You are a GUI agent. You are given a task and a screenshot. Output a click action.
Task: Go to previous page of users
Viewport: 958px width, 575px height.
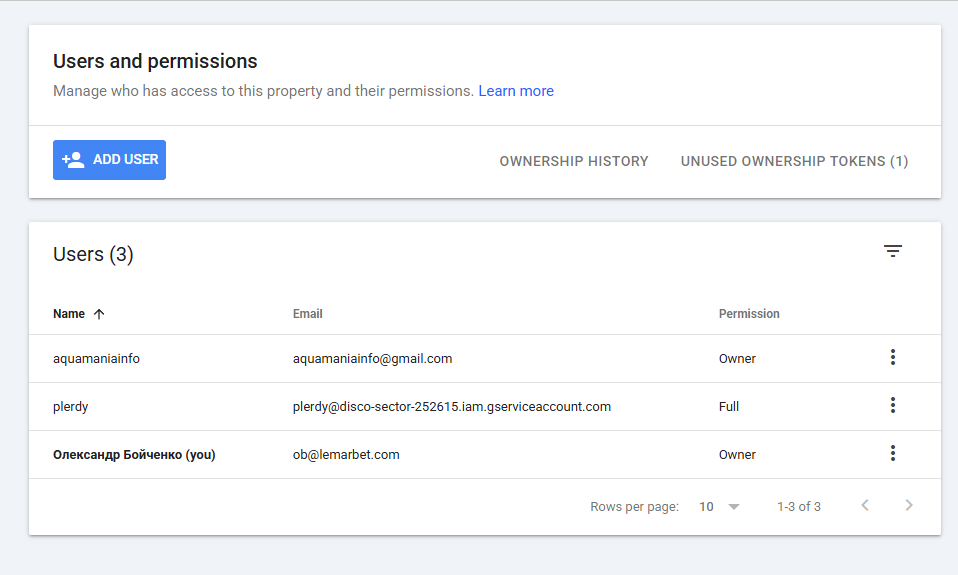tap(865, 505)
